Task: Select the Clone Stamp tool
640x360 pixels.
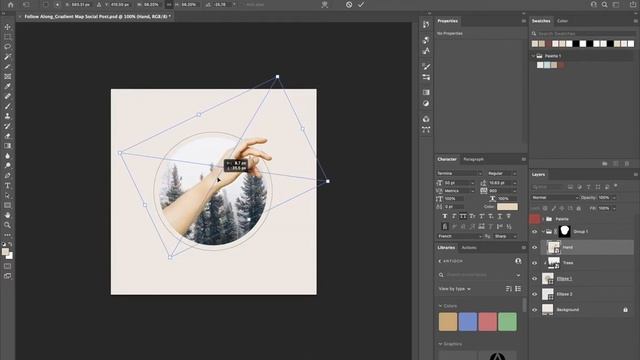Action: tap(7, 116)
